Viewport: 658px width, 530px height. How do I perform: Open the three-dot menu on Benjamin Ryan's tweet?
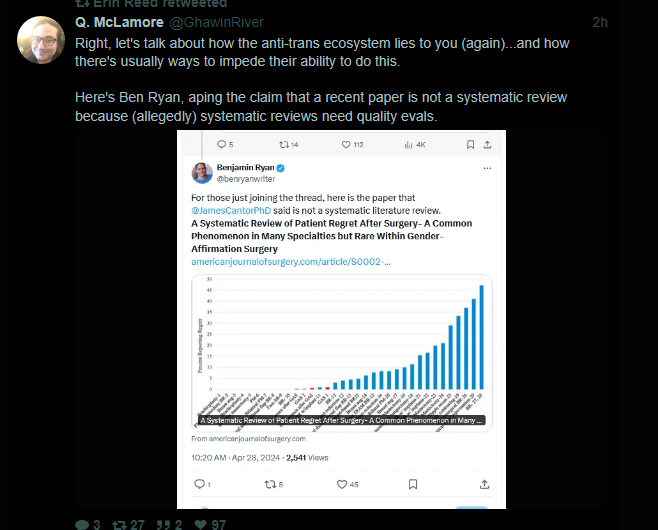tap(486, 169)
